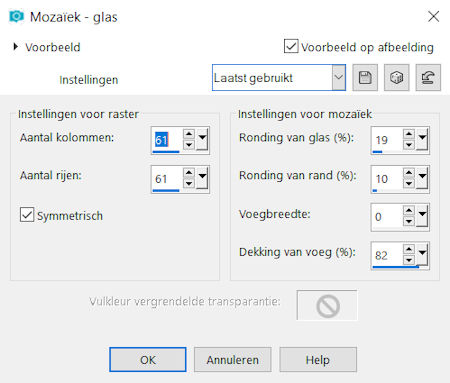
Task: Expand the Voorbeeld preview section
Action: [15, 47]
